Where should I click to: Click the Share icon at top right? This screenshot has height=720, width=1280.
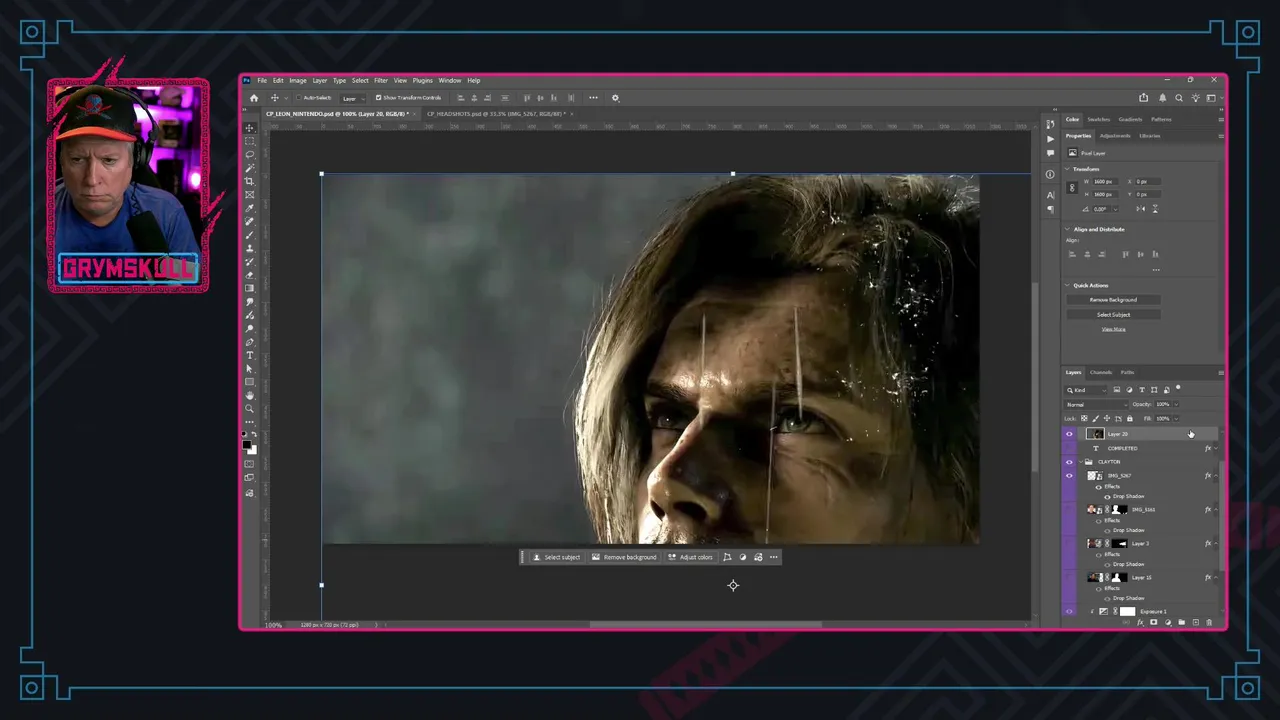pos(1143,98)
